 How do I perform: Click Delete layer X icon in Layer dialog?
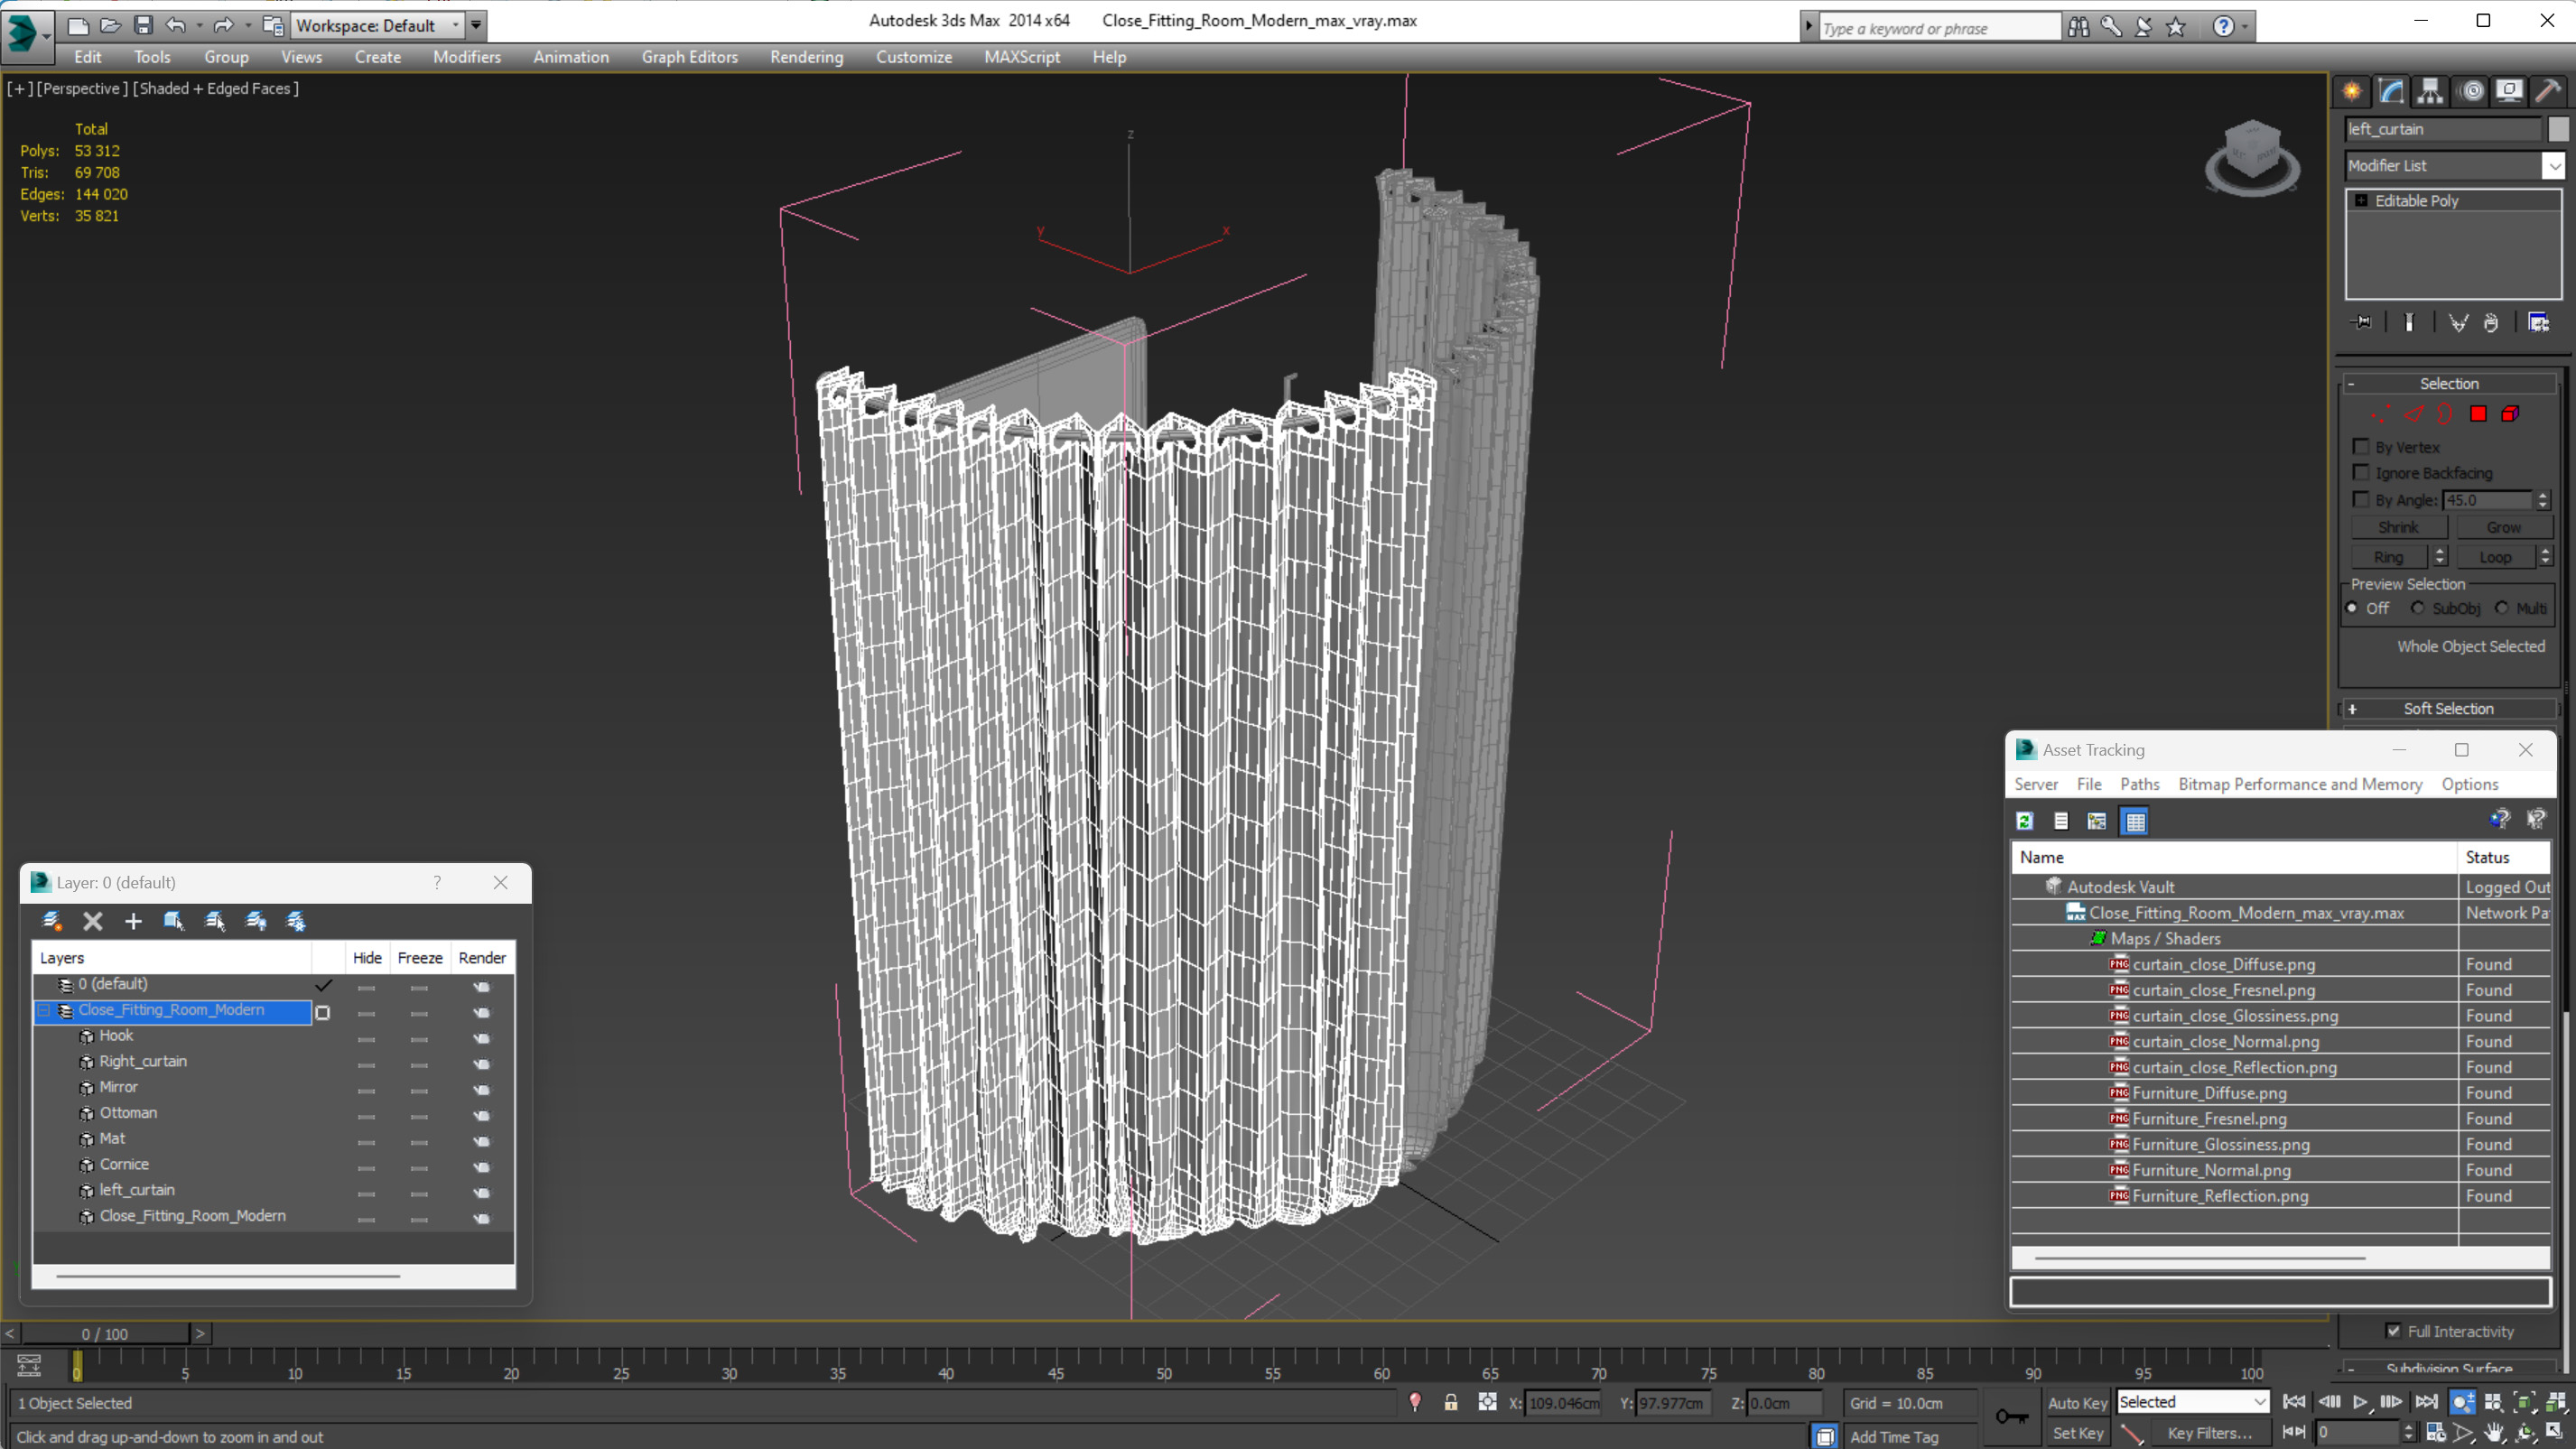pyautogui.click(x=93, y=921)
